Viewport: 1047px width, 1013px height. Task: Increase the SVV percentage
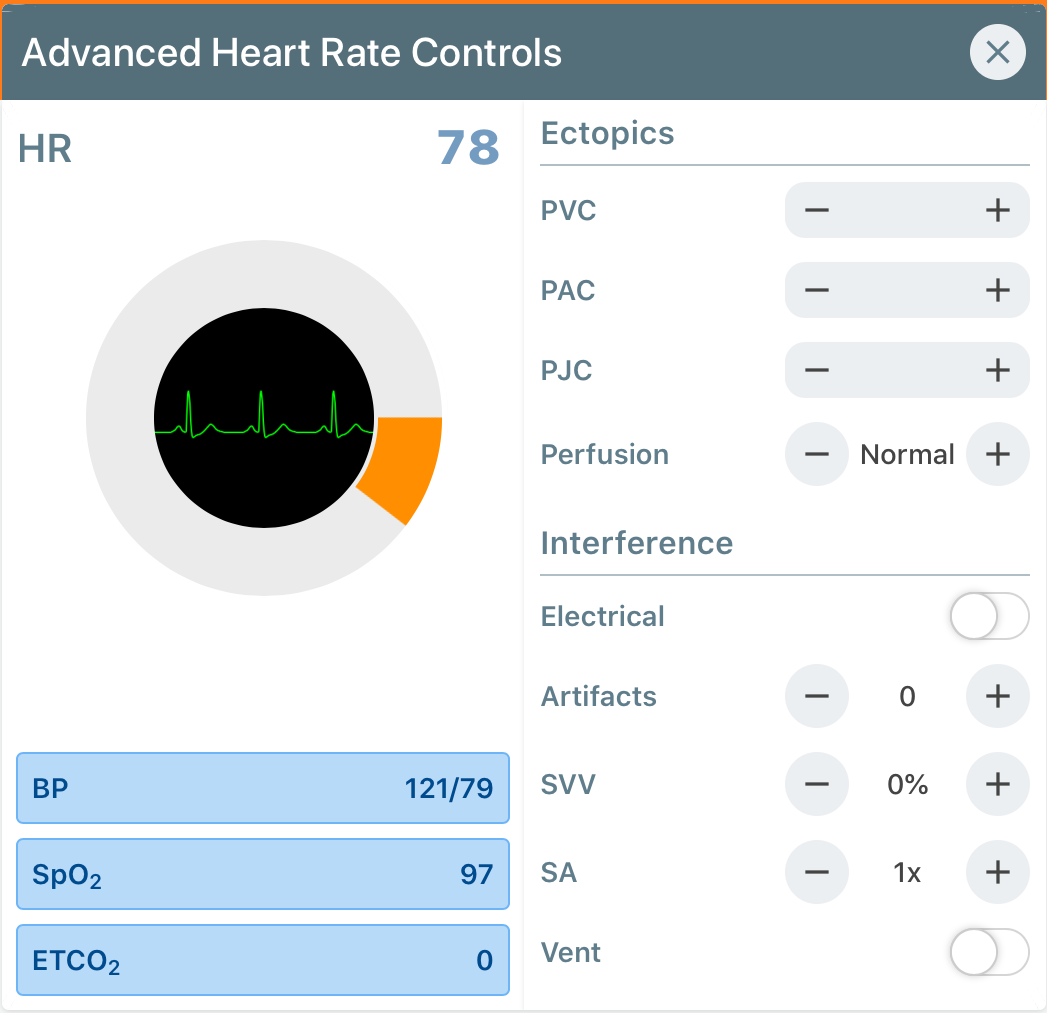click(997, 784)
